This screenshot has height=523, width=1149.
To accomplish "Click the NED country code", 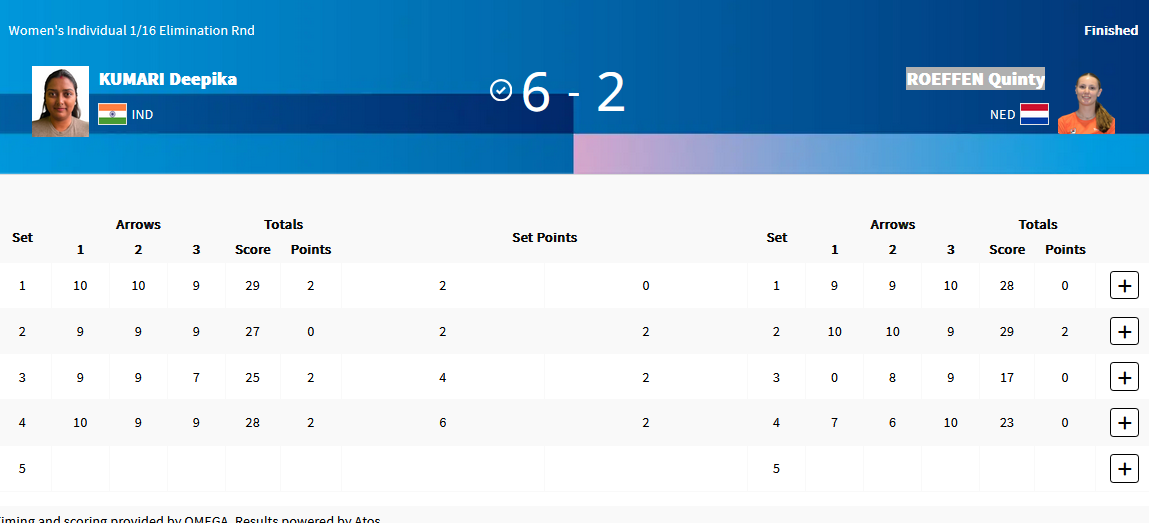I will [1002, 115].
